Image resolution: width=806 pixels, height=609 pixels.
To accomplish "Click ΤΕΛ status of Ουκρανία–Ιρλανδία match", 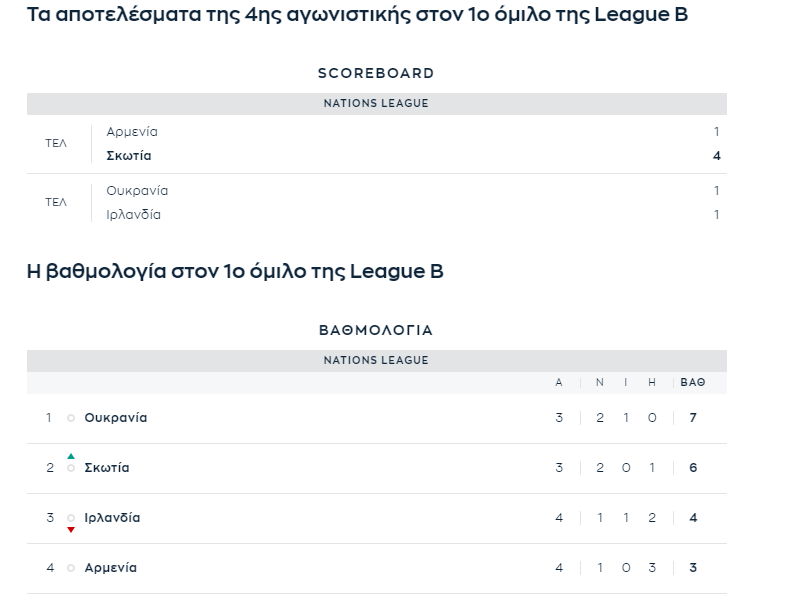I will point(56,202).
